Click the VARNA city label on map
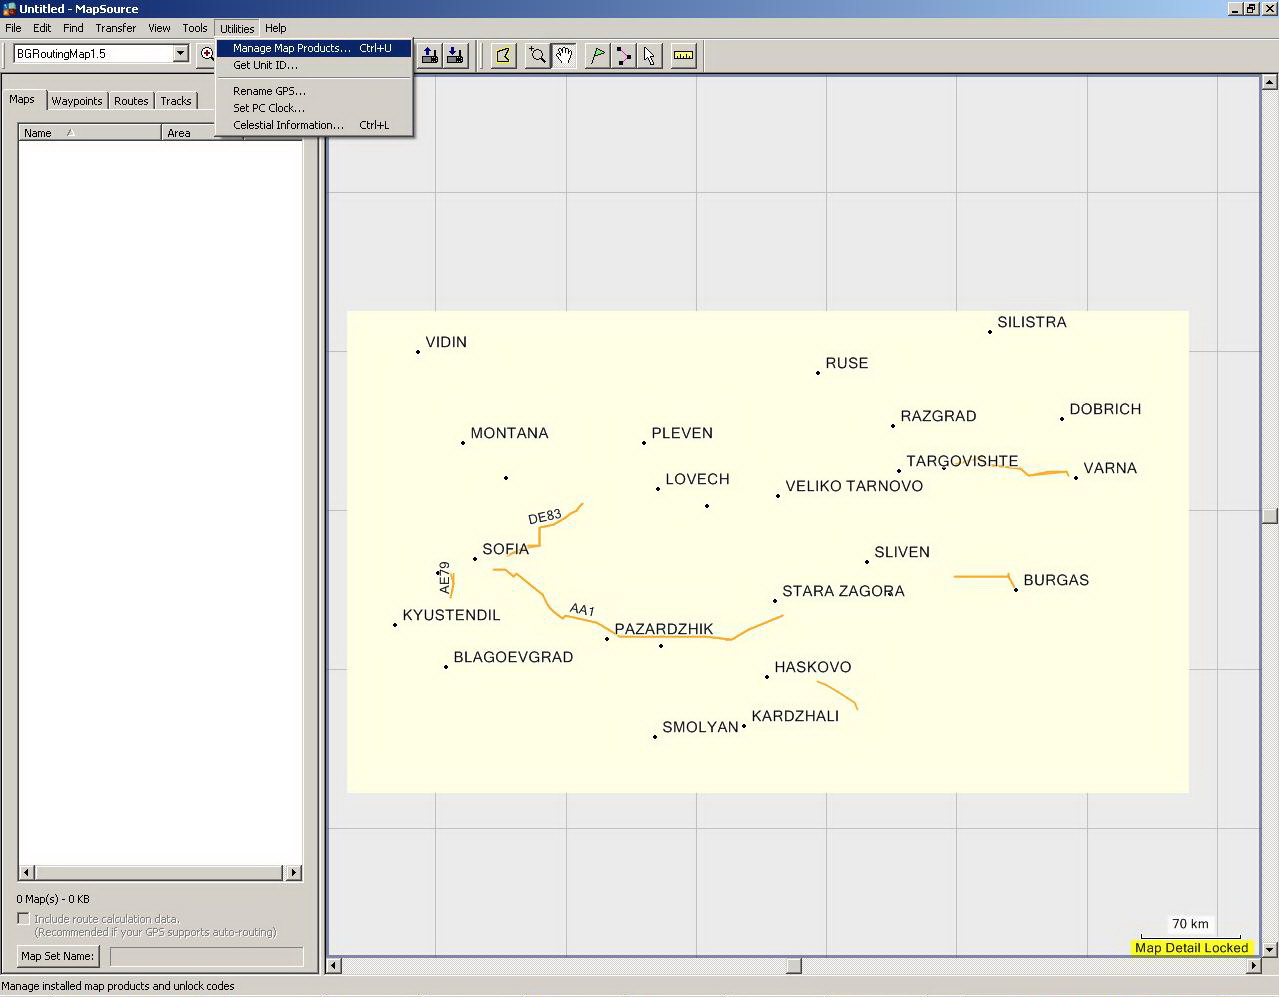The width and height of the screenshot is (1279, 997). click(1110, 468)
